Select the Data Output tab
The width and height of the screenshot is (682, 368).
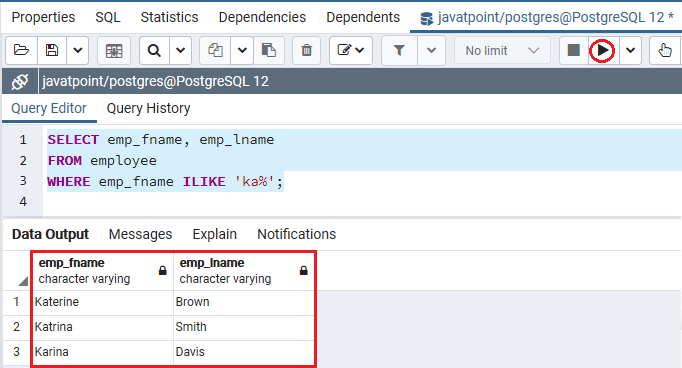[x=50, y=234]
